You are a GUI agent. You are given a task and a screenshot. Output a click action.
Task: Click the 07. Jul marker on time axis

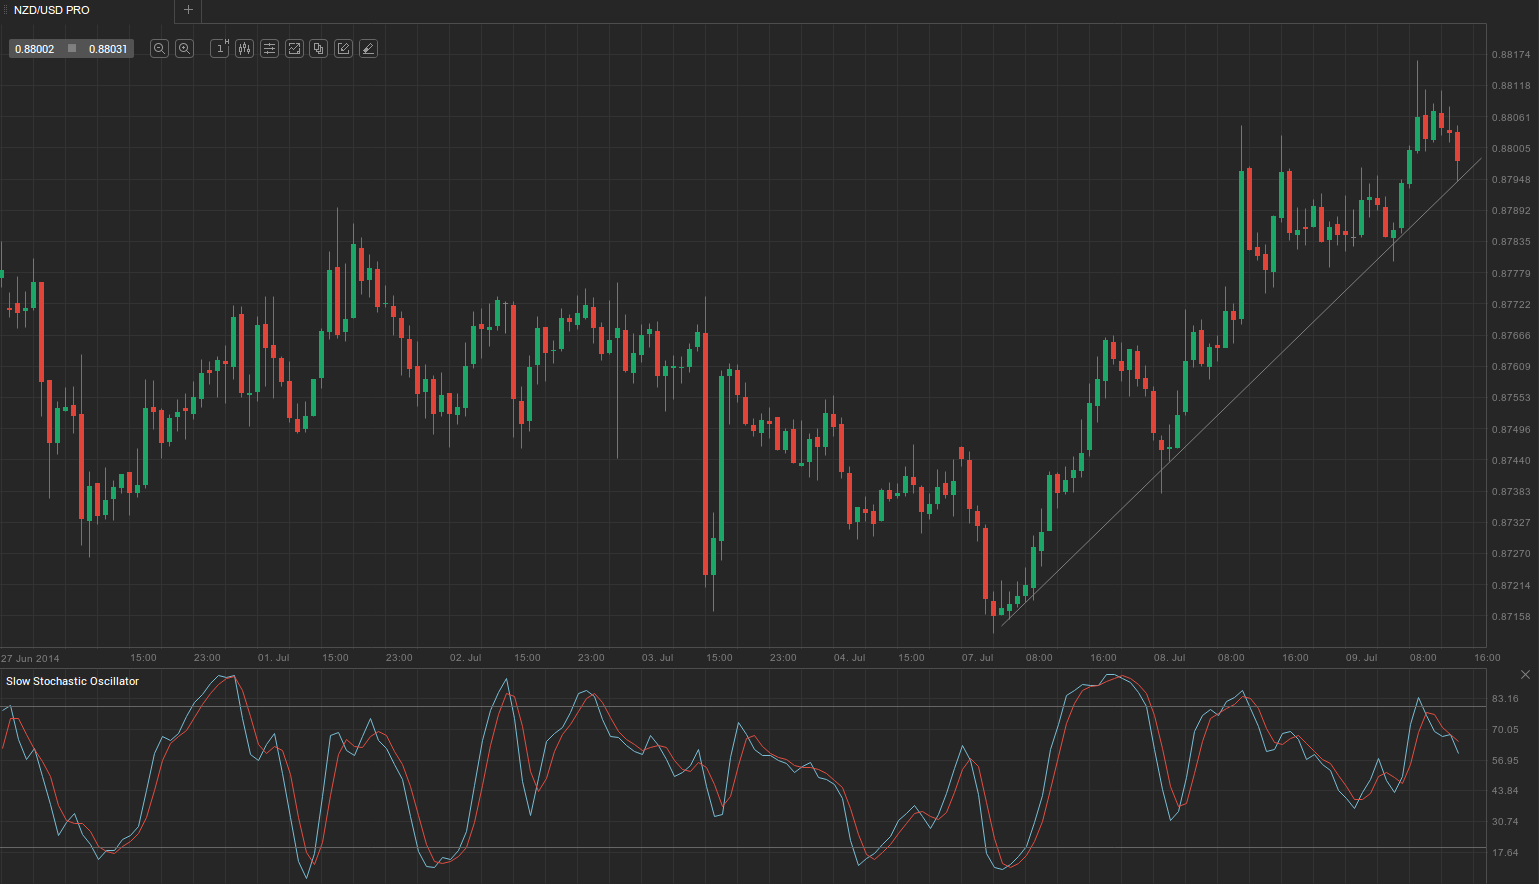pyautogui.click(x=977, y=658)
